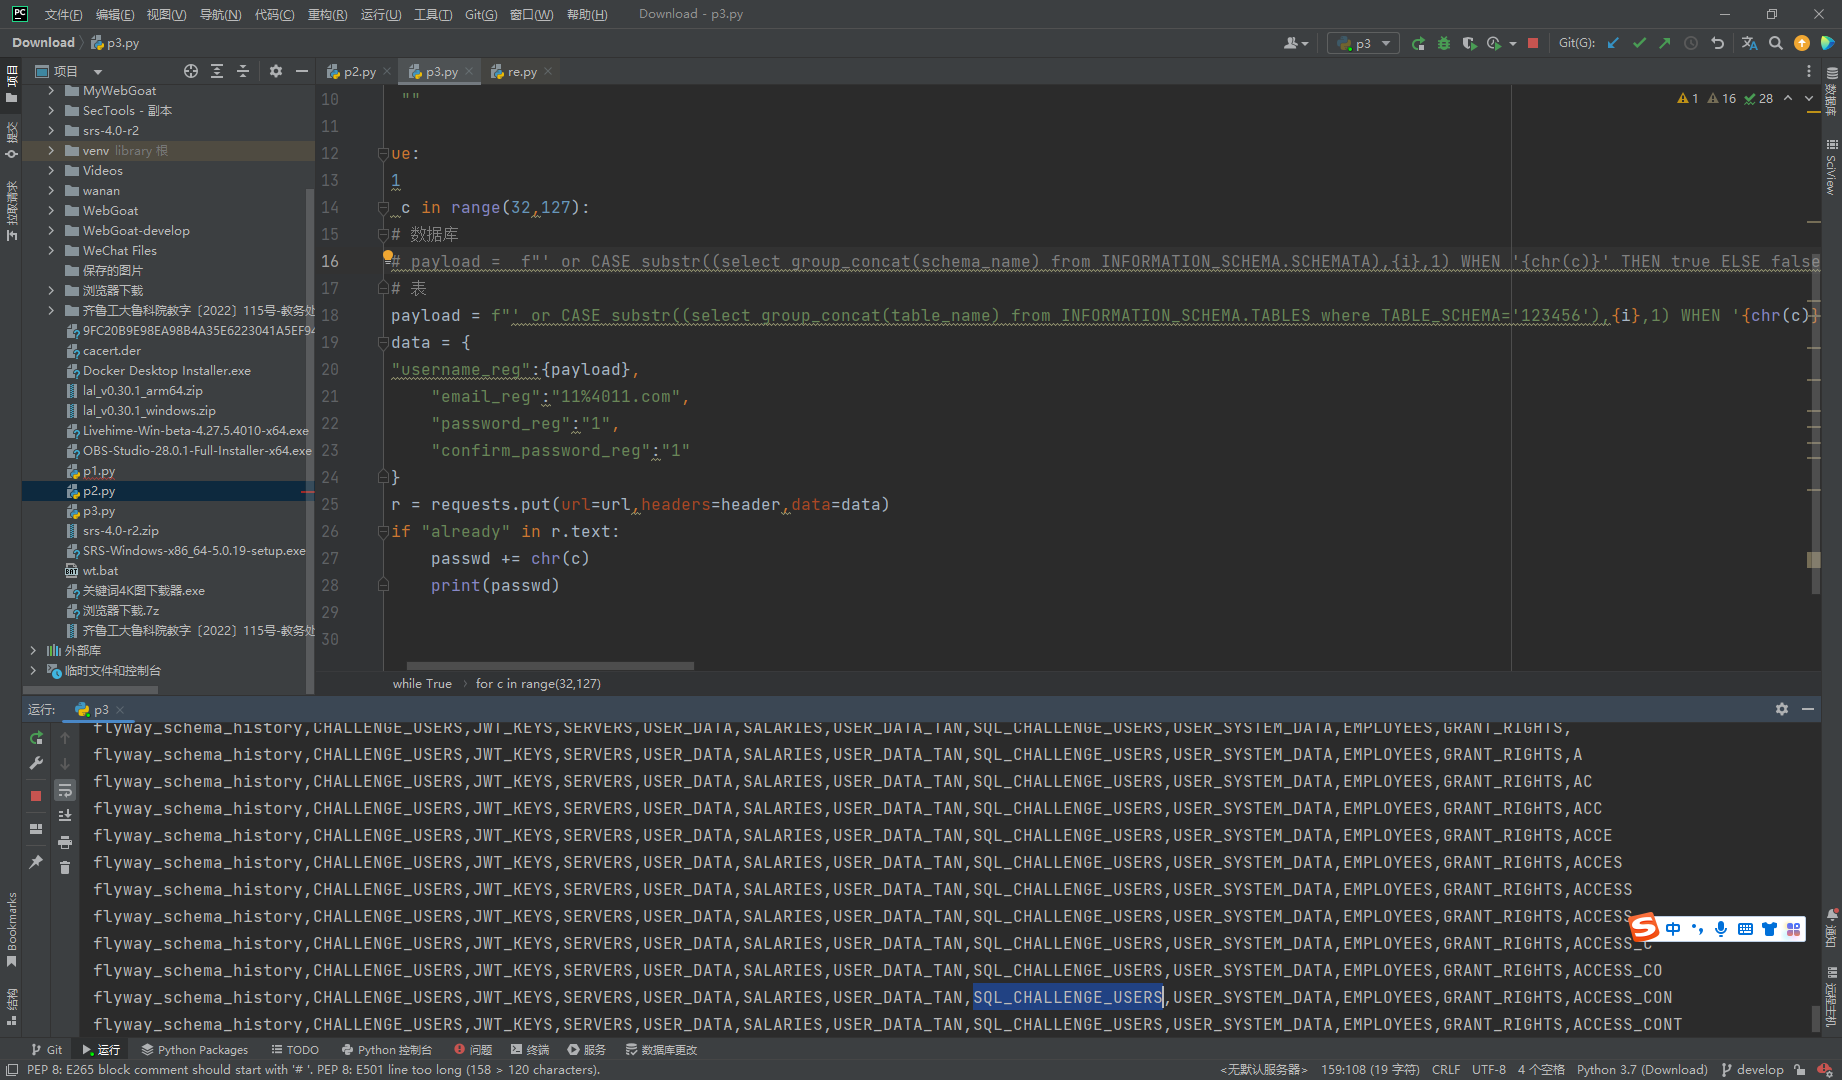Click the Sogou input method S icon
This screenshot has width=1842, height=1080.
pos(1644,928)
